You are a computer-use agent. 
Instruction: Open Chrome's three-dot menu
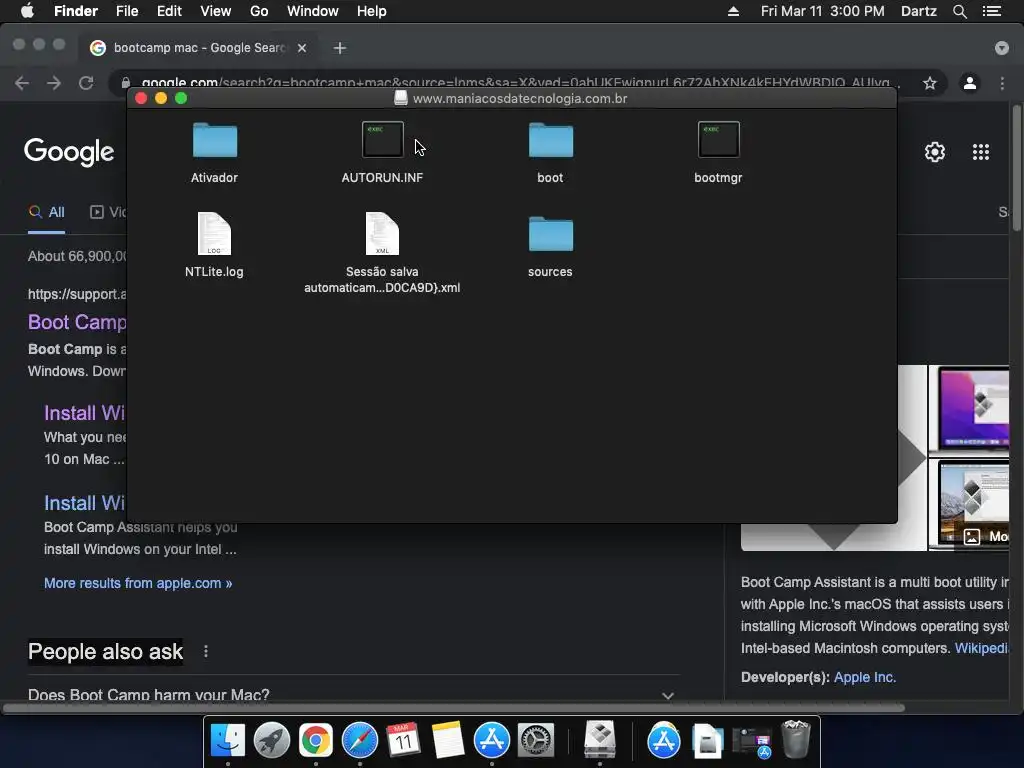point(1002,83)
